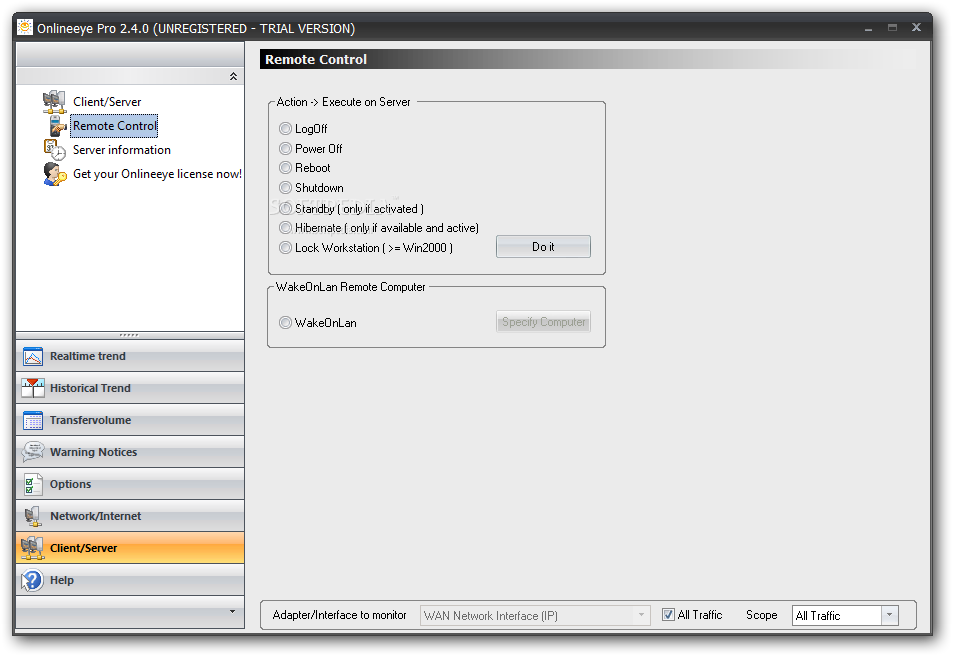Open the Help section
This screenshot has width=953, height=656.
130,580
